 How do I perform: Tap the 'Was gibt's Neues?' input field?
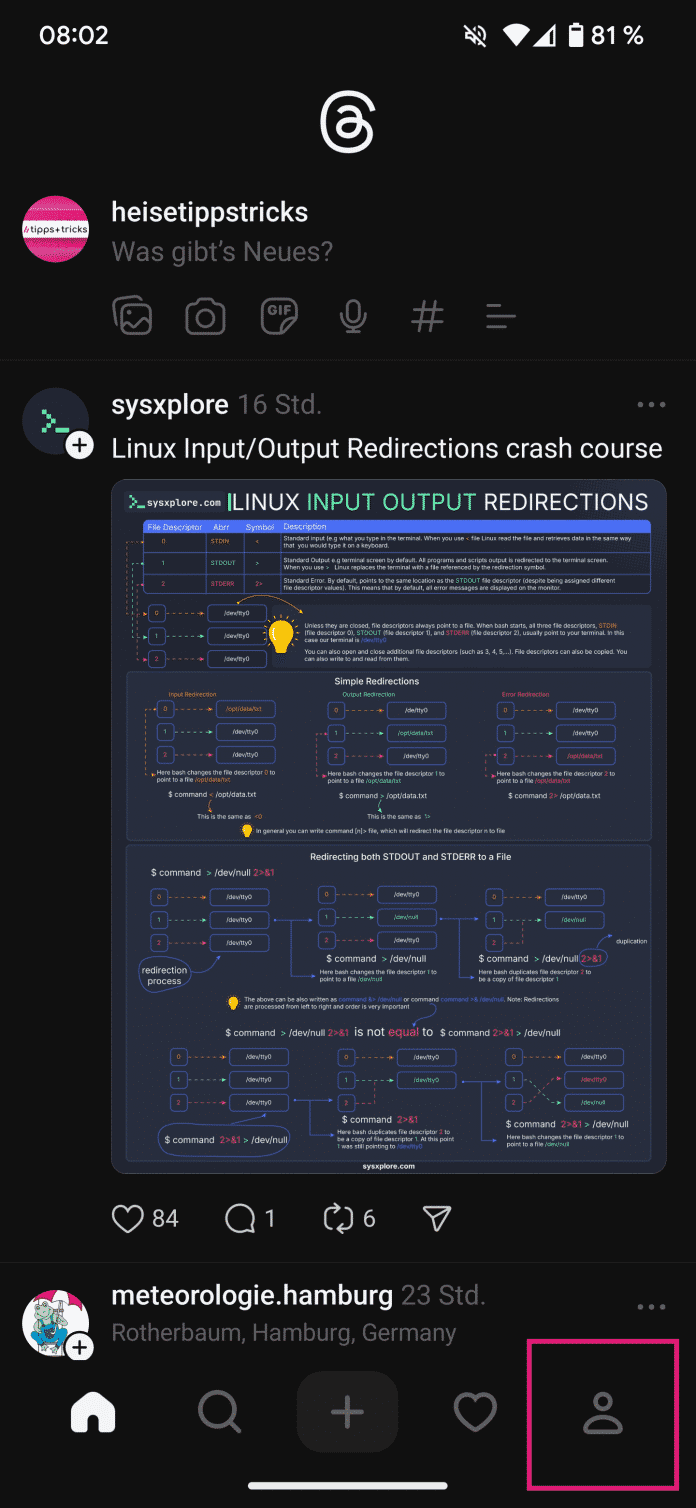(222, 251)
